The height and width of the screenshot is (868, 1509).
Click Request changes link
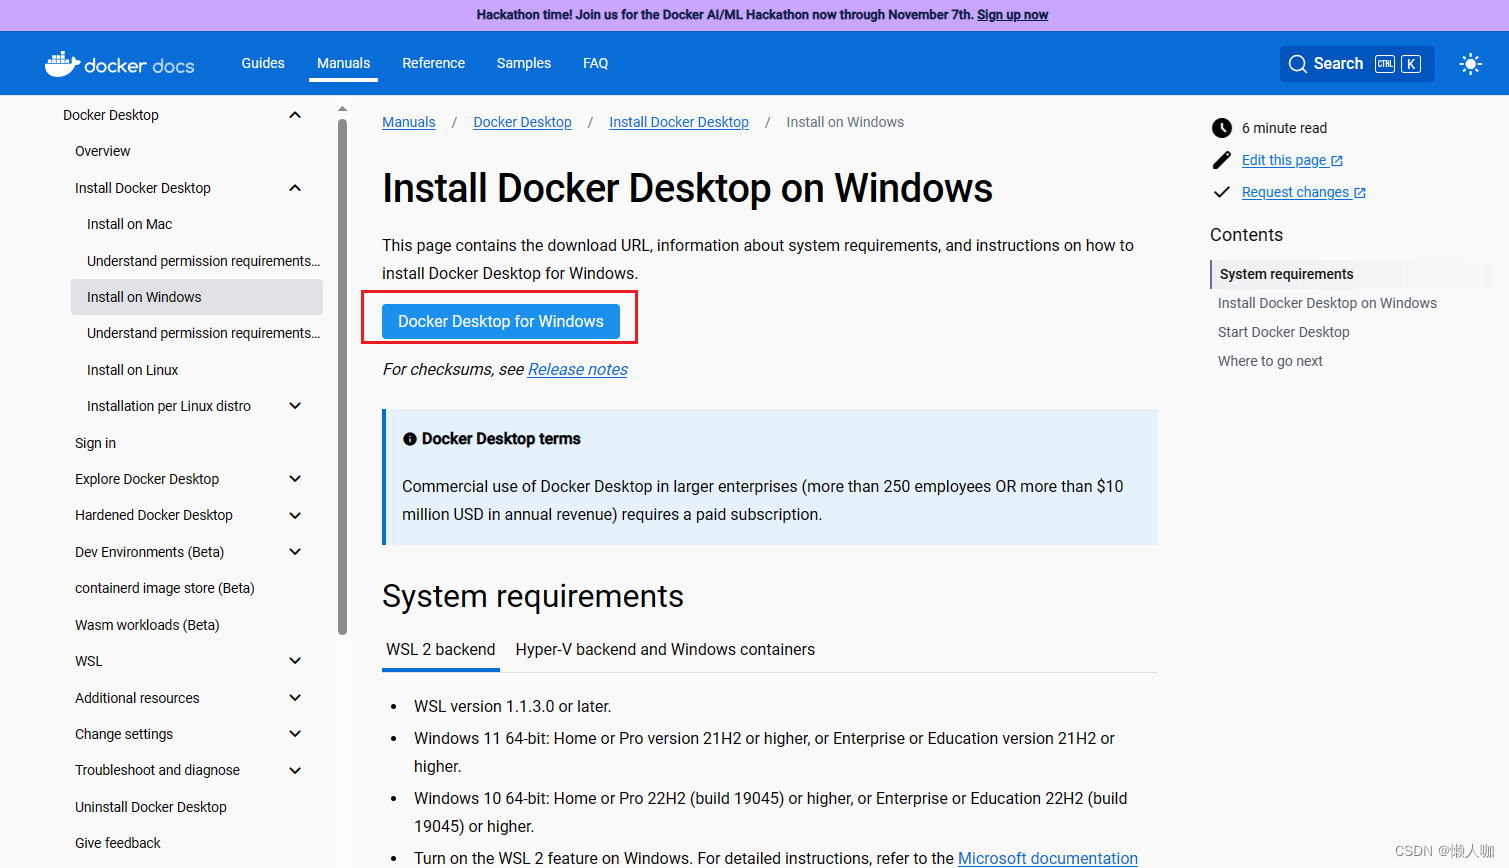[1303, 192]
